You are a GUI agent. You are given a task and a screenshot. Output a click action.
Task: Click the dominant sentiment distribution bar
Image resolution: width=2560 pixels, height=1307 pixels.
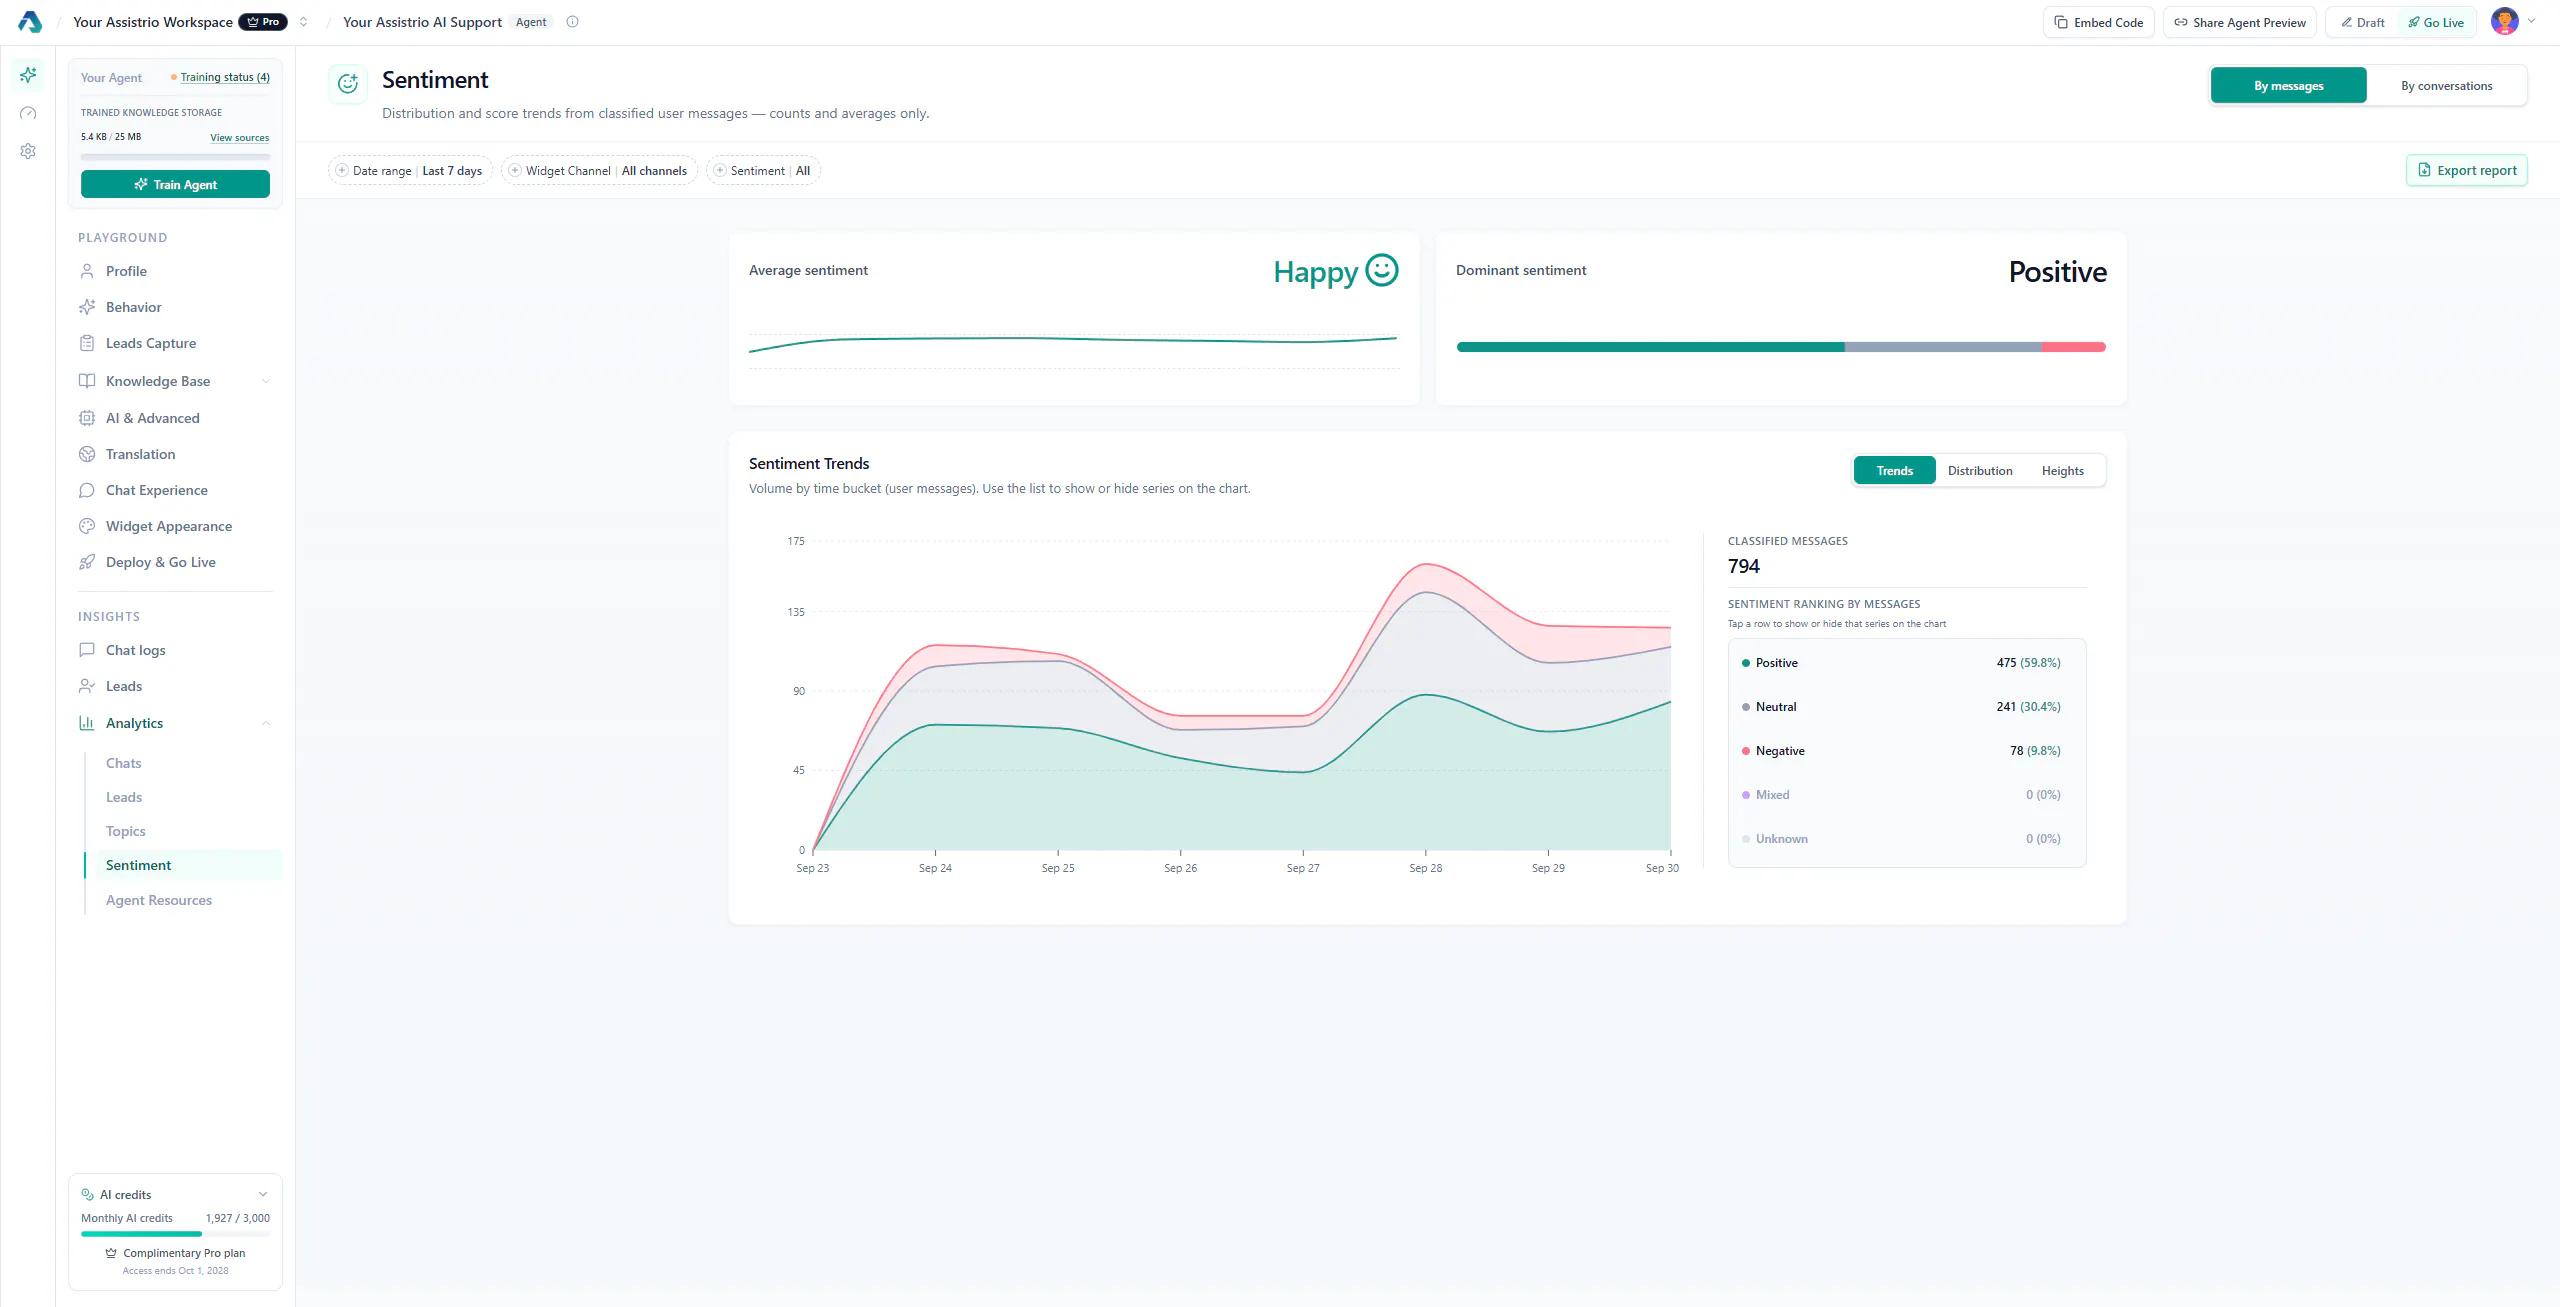pyautogui.click(x=1781, y=347)
